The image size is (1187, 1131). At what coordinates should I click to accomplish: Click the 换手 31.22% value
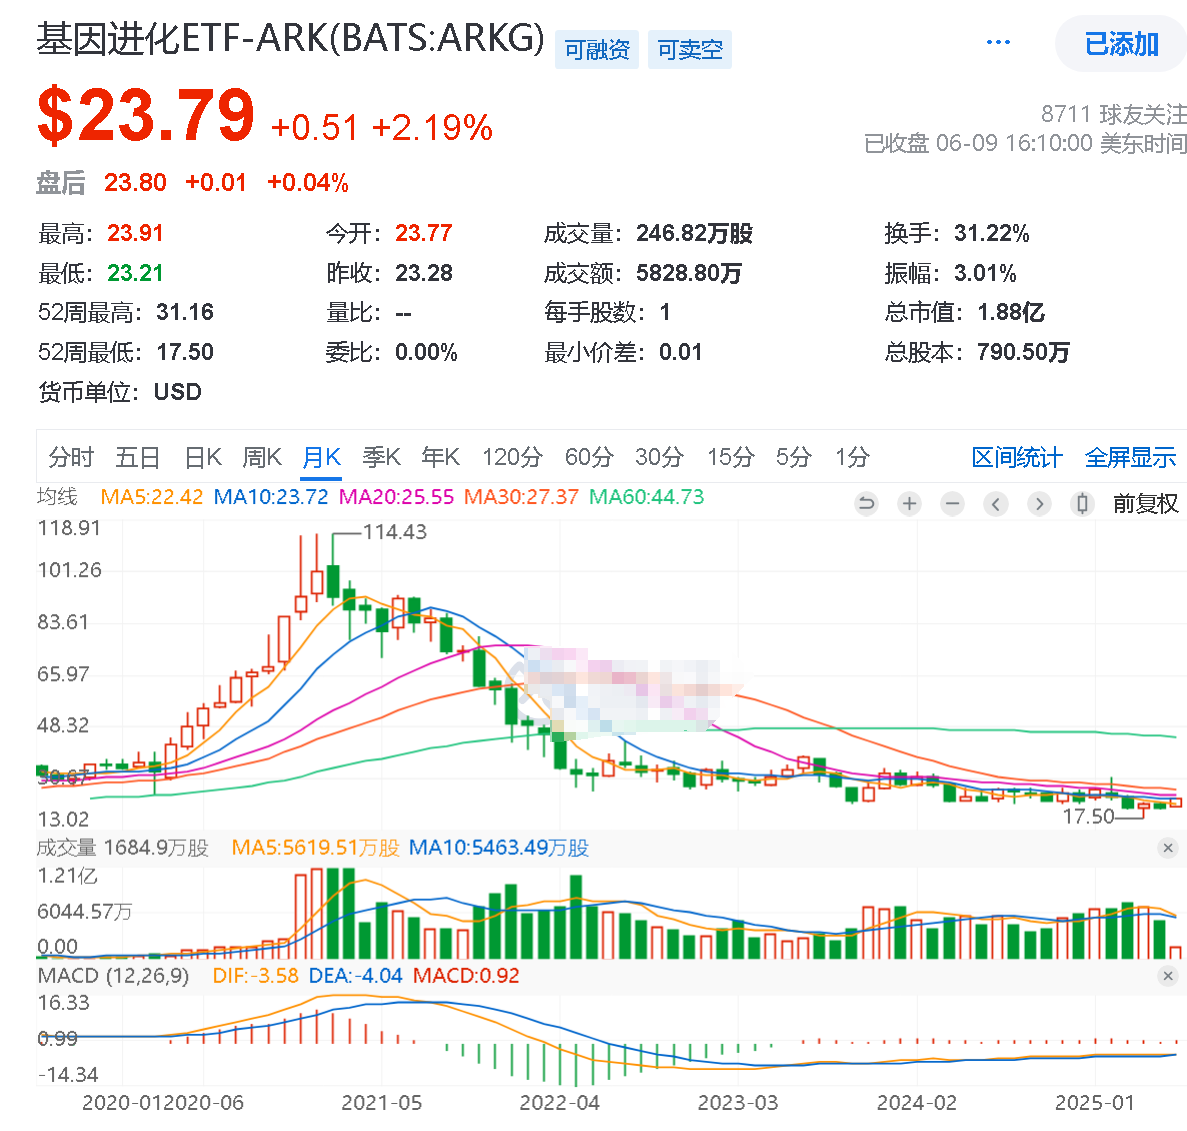991,234
